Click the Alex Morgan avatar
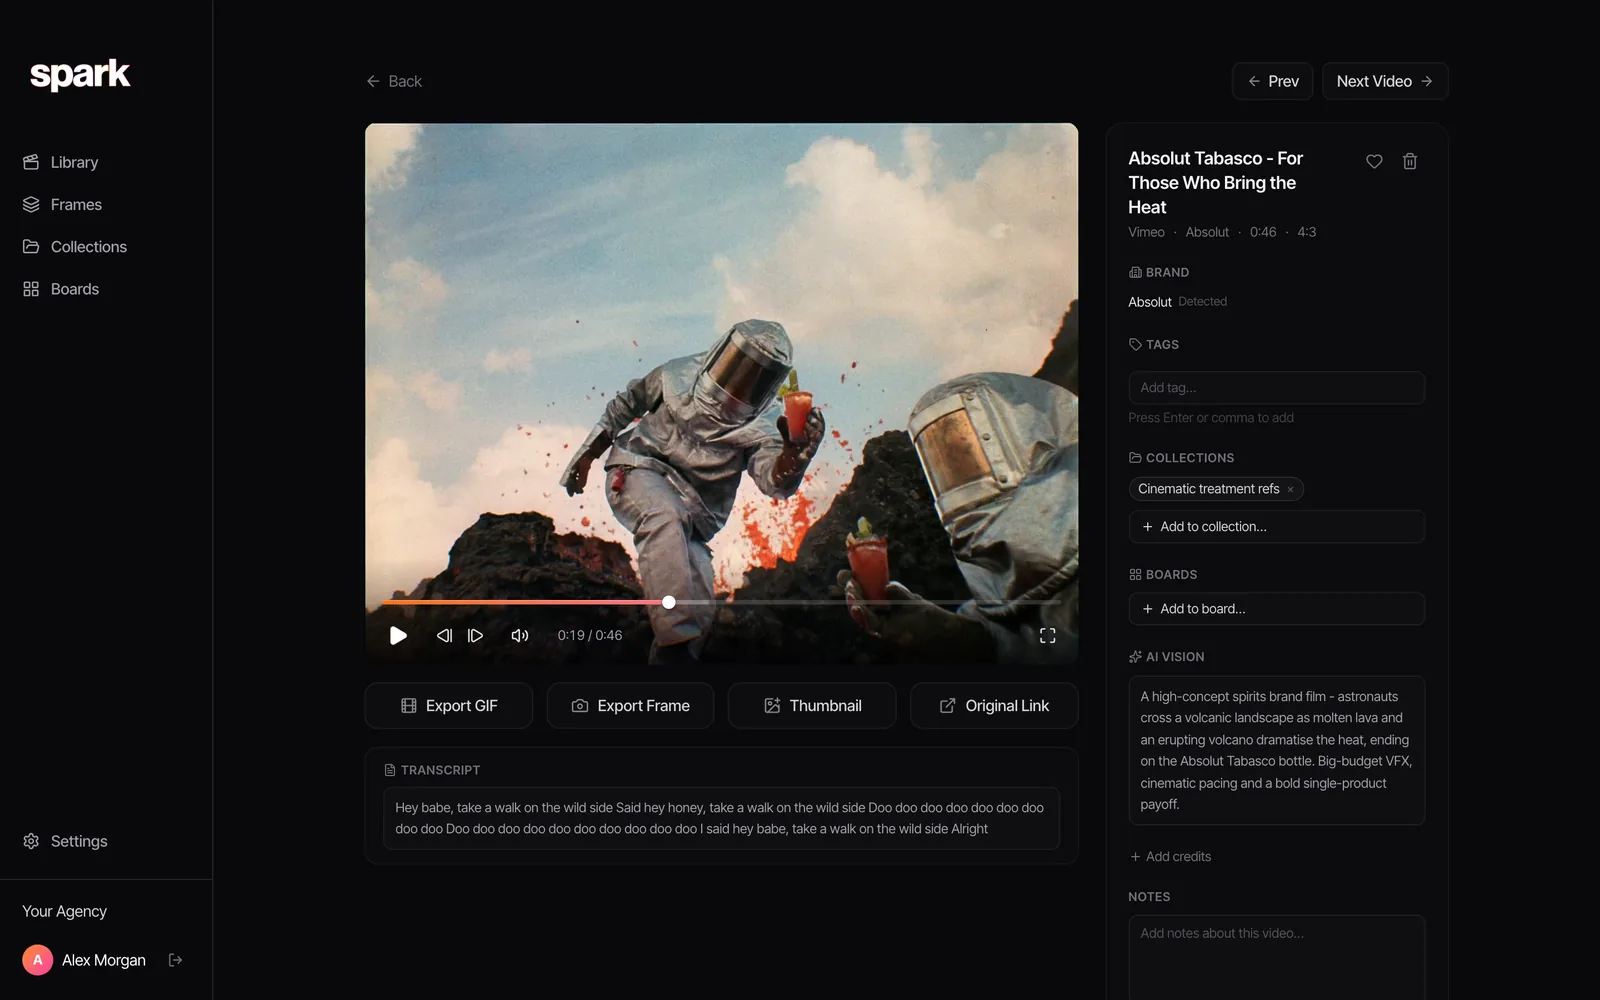Viewport: 1600px width, 1000px height. pos(38,960)
